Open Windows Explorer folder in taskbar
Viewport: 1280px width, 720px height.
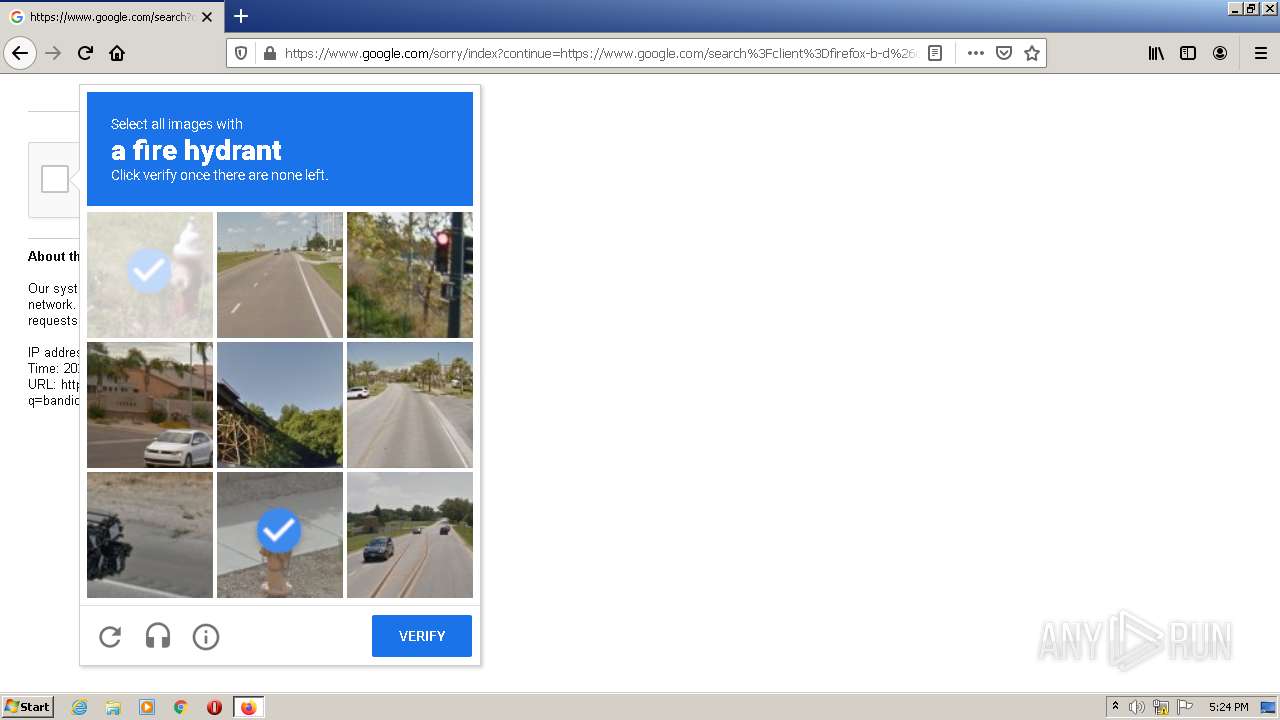113,707
